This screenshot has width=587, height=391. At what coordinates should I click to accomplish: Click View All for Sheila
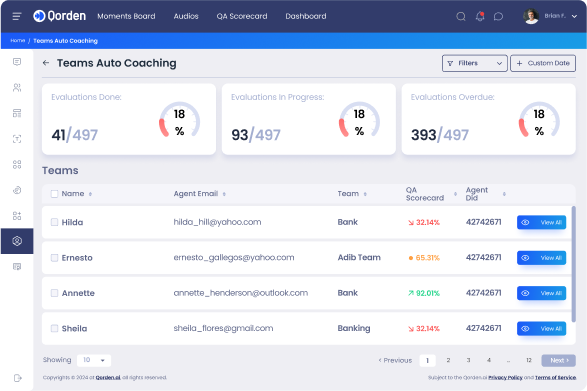[x=541, y=328]
